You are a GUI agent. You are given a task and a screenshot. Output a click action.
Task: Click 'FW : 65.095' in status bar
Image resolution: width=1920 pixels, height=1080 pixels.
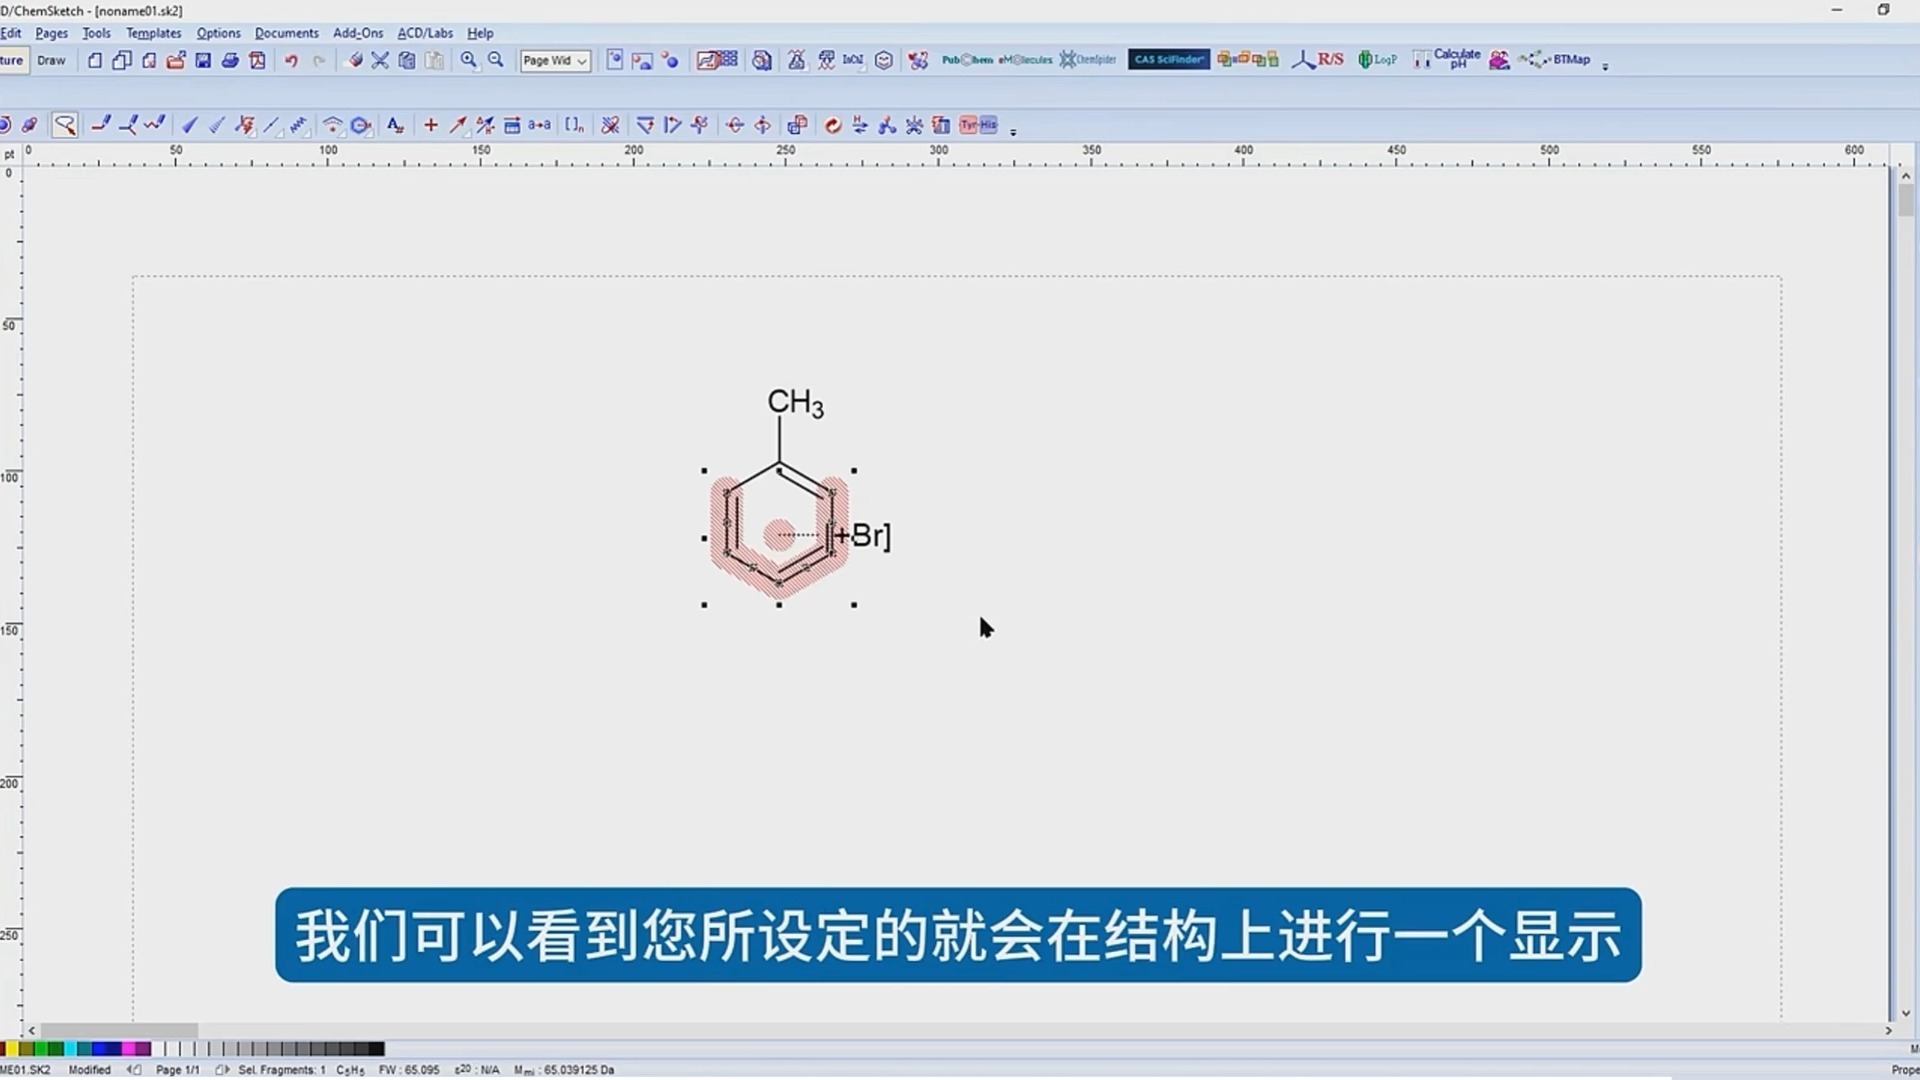coord(409,1070)
